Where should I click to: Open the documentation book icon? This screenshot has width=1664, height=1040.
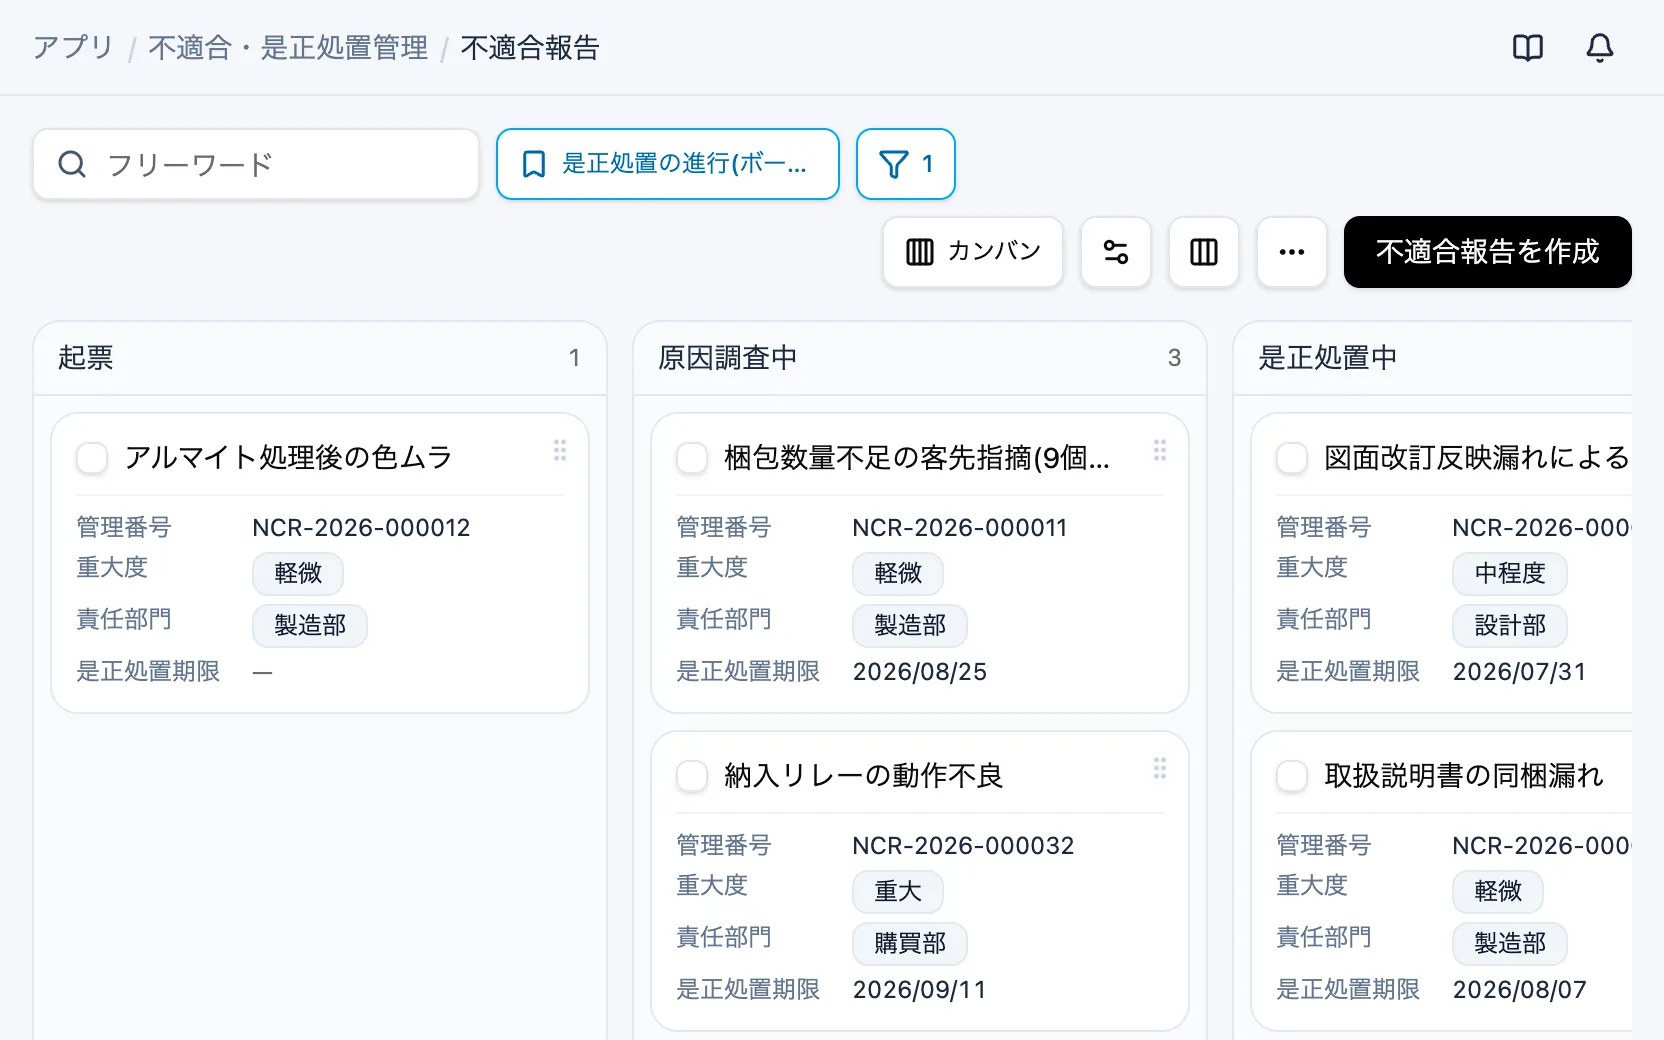(1527, 48)
